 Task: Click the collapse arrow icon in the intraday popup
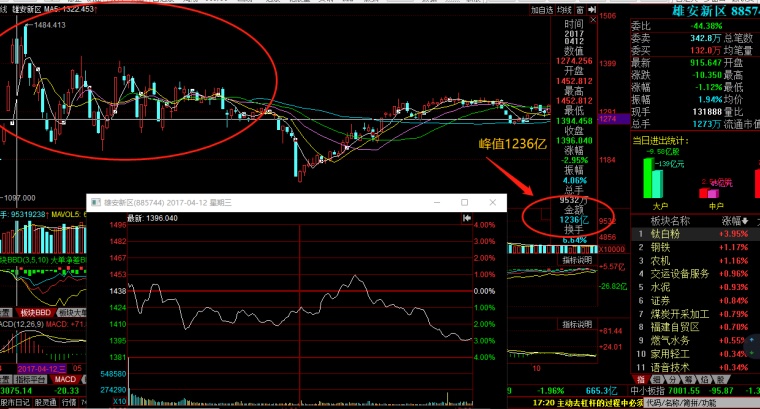coord(467,219)
